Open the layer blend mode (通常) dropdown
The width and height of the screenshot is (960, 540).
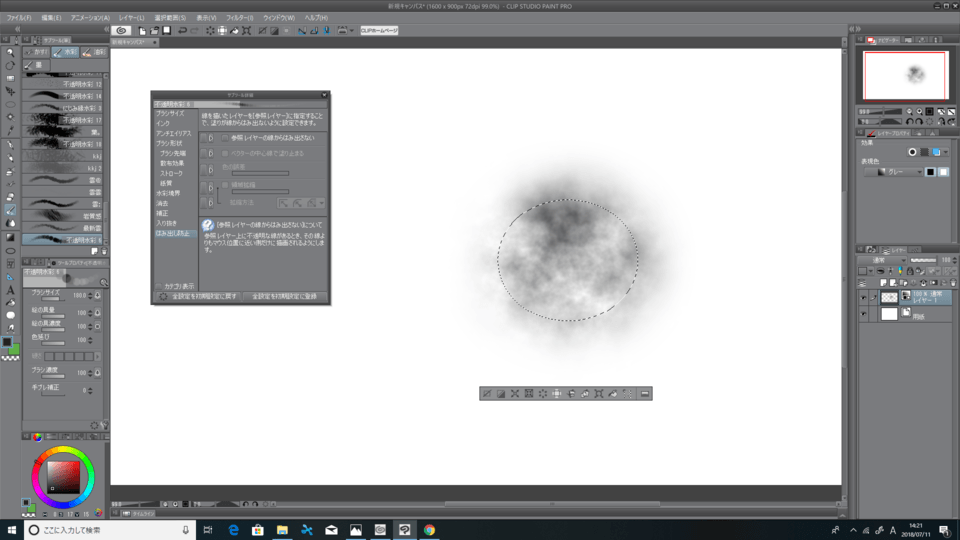click(882, 260)
